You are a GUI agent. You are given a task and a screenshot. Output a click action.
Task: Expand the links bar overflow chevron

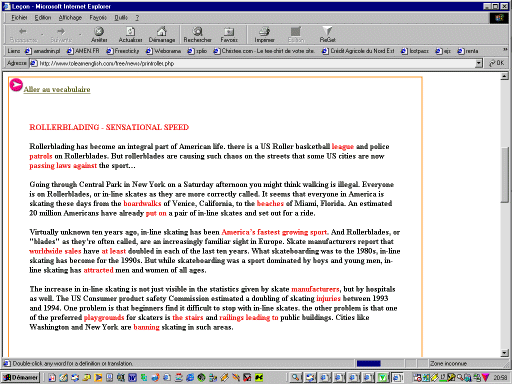click(x=505, y=49)
